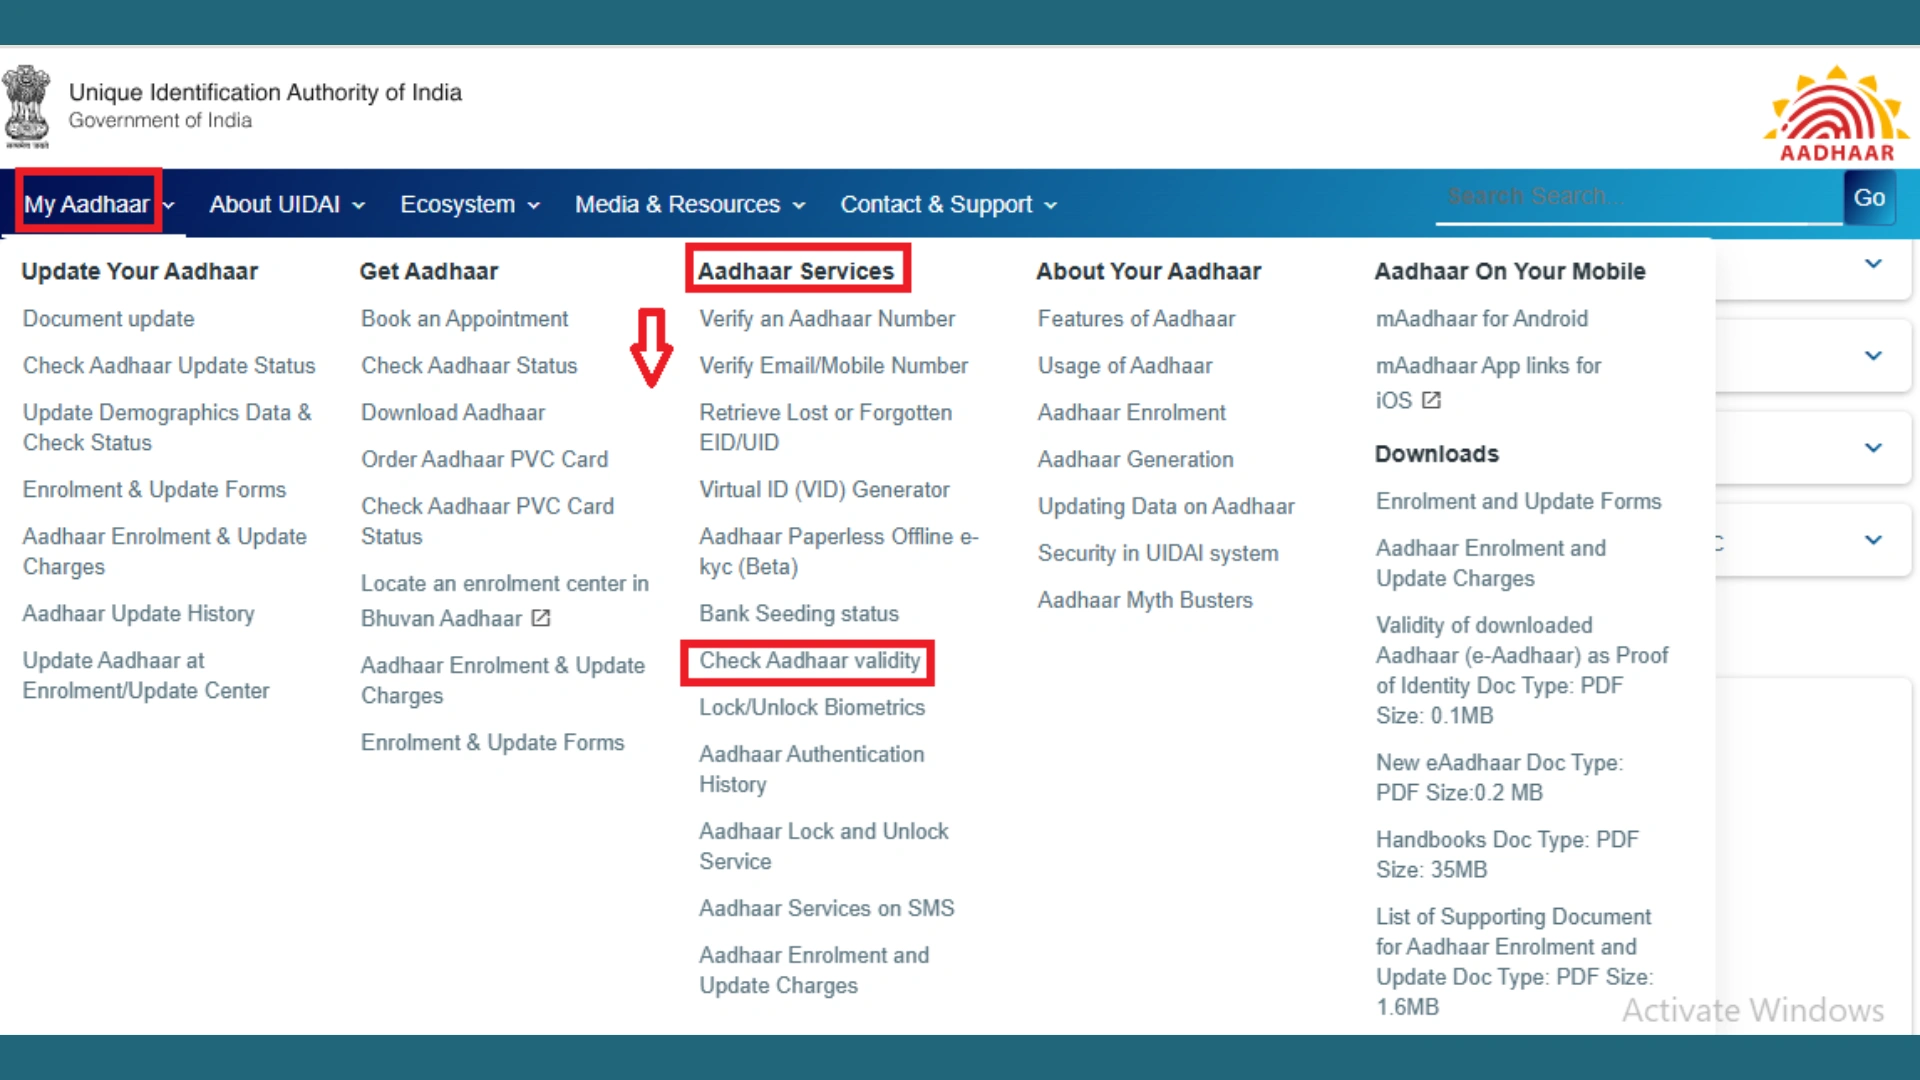
Task: Open Document update link
Action: click(x=109, y=319)
